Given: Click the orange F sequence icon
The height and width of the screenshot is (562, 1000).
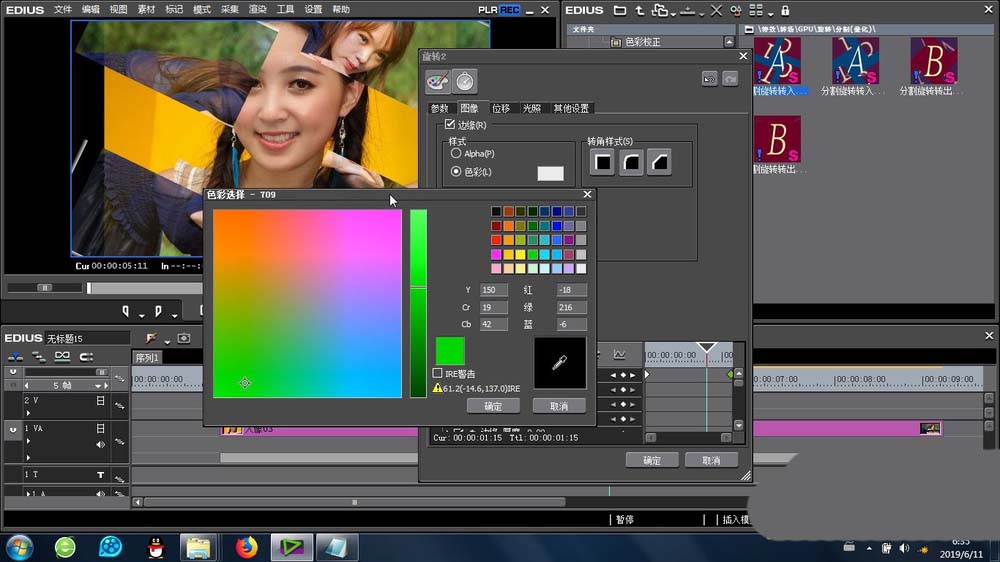Looking at the screenshot, I should (151, 338).
